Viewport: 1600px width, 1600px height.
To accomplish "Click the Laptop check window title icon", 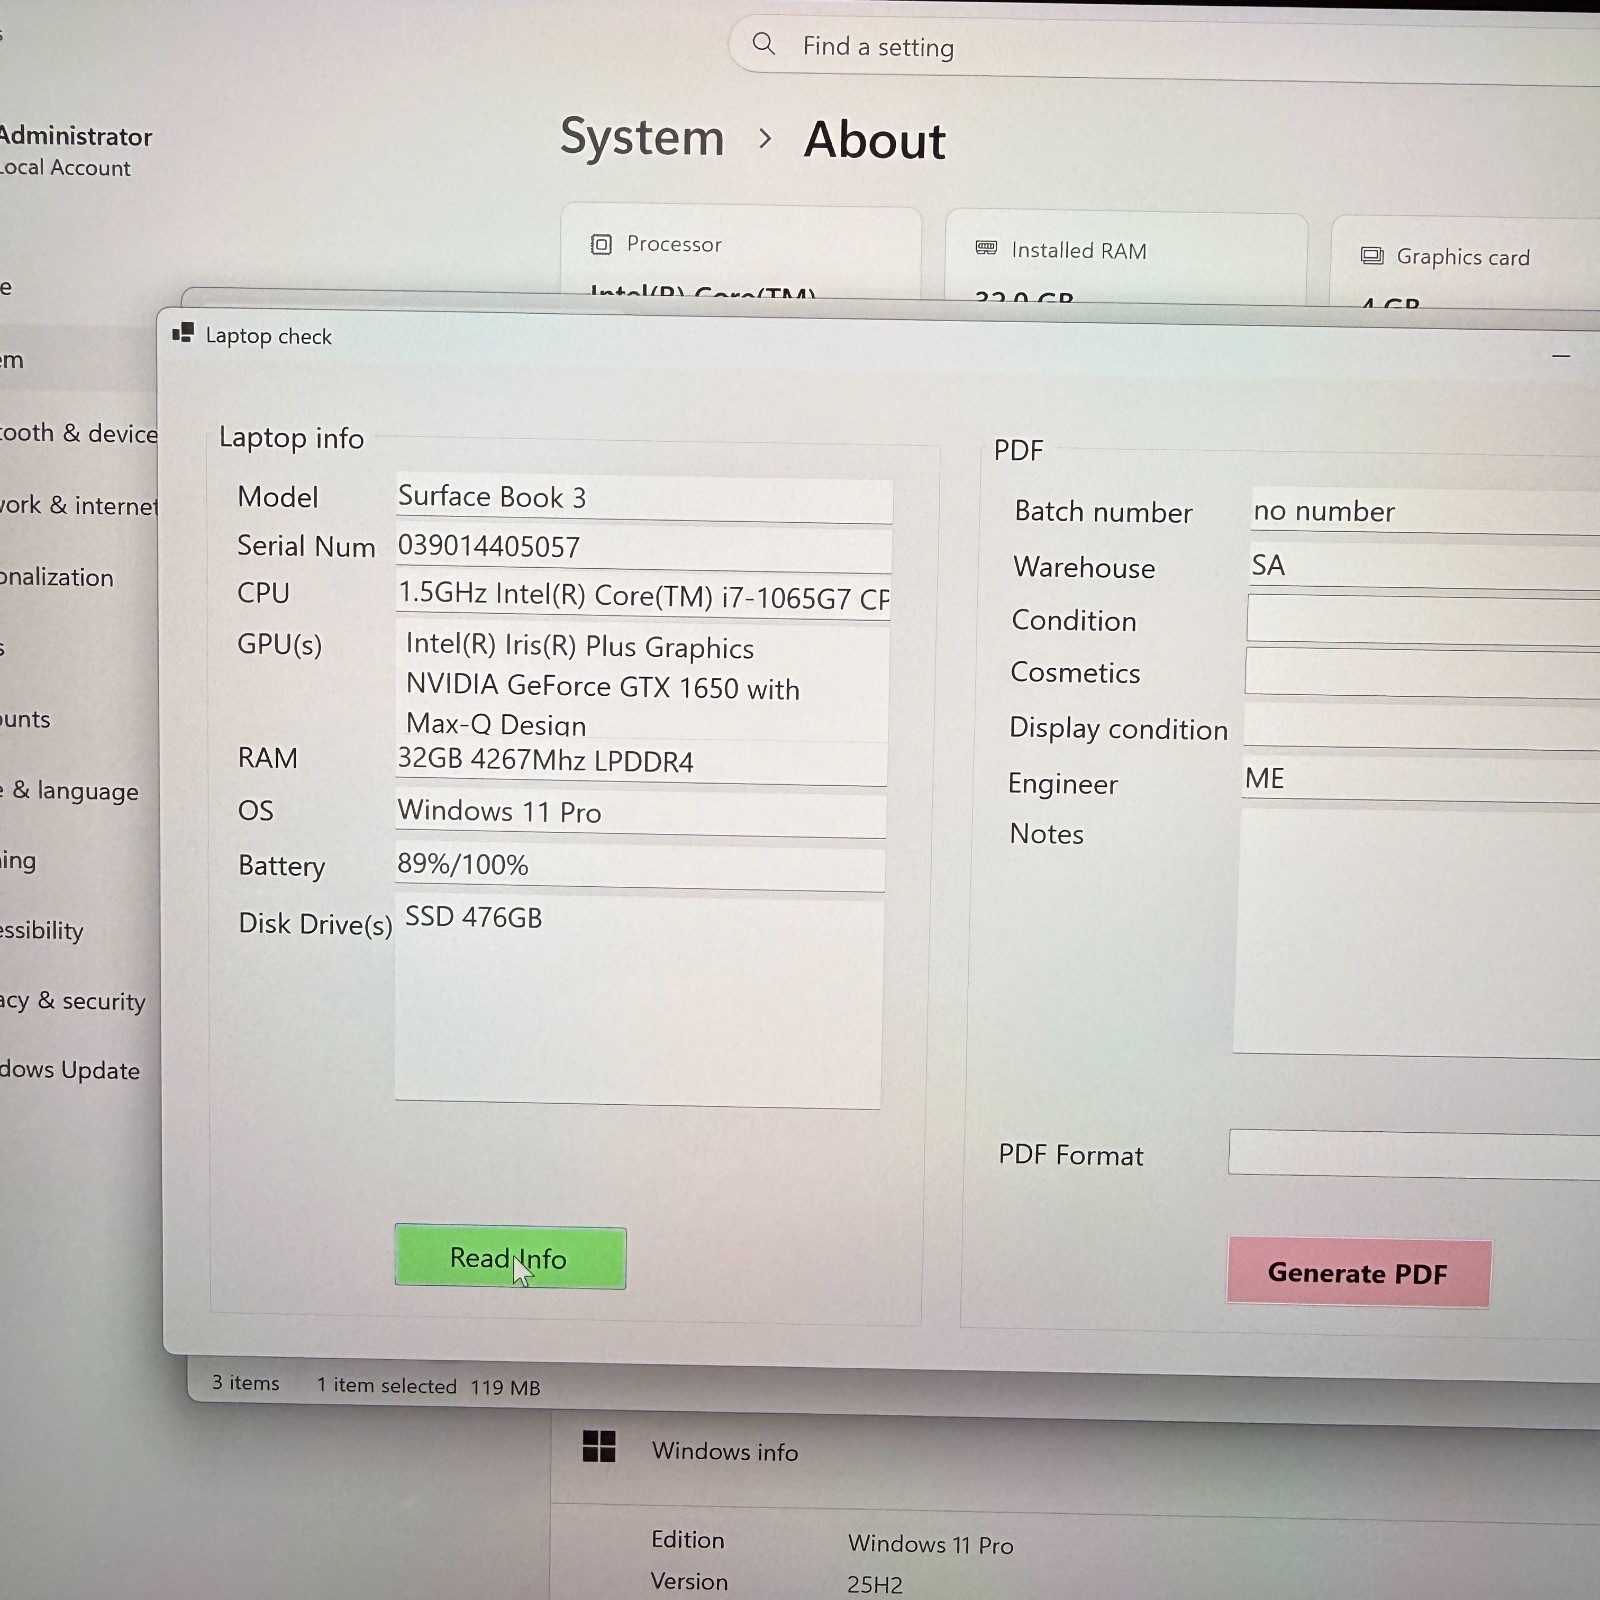I will (182, 334).
